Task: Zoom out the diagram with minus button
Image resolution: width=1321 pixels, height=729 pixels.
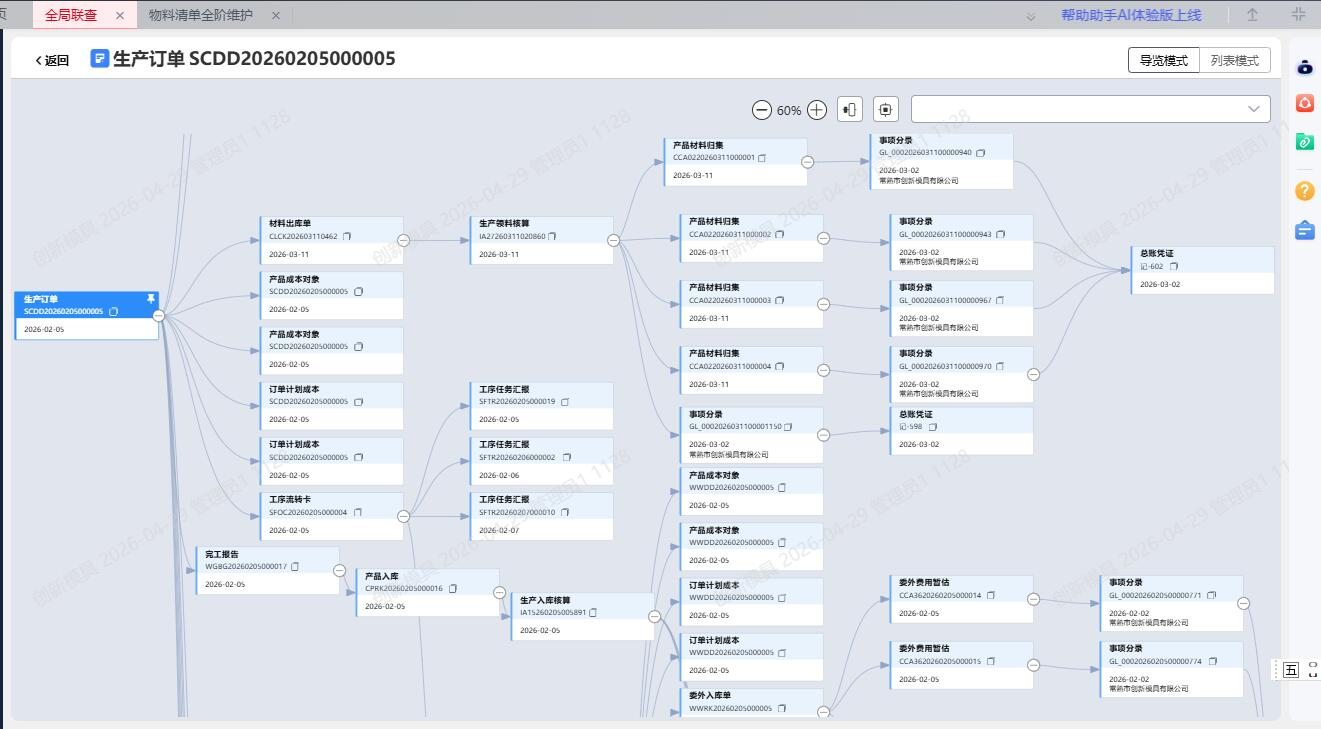Action: click(x=762, y=110)
